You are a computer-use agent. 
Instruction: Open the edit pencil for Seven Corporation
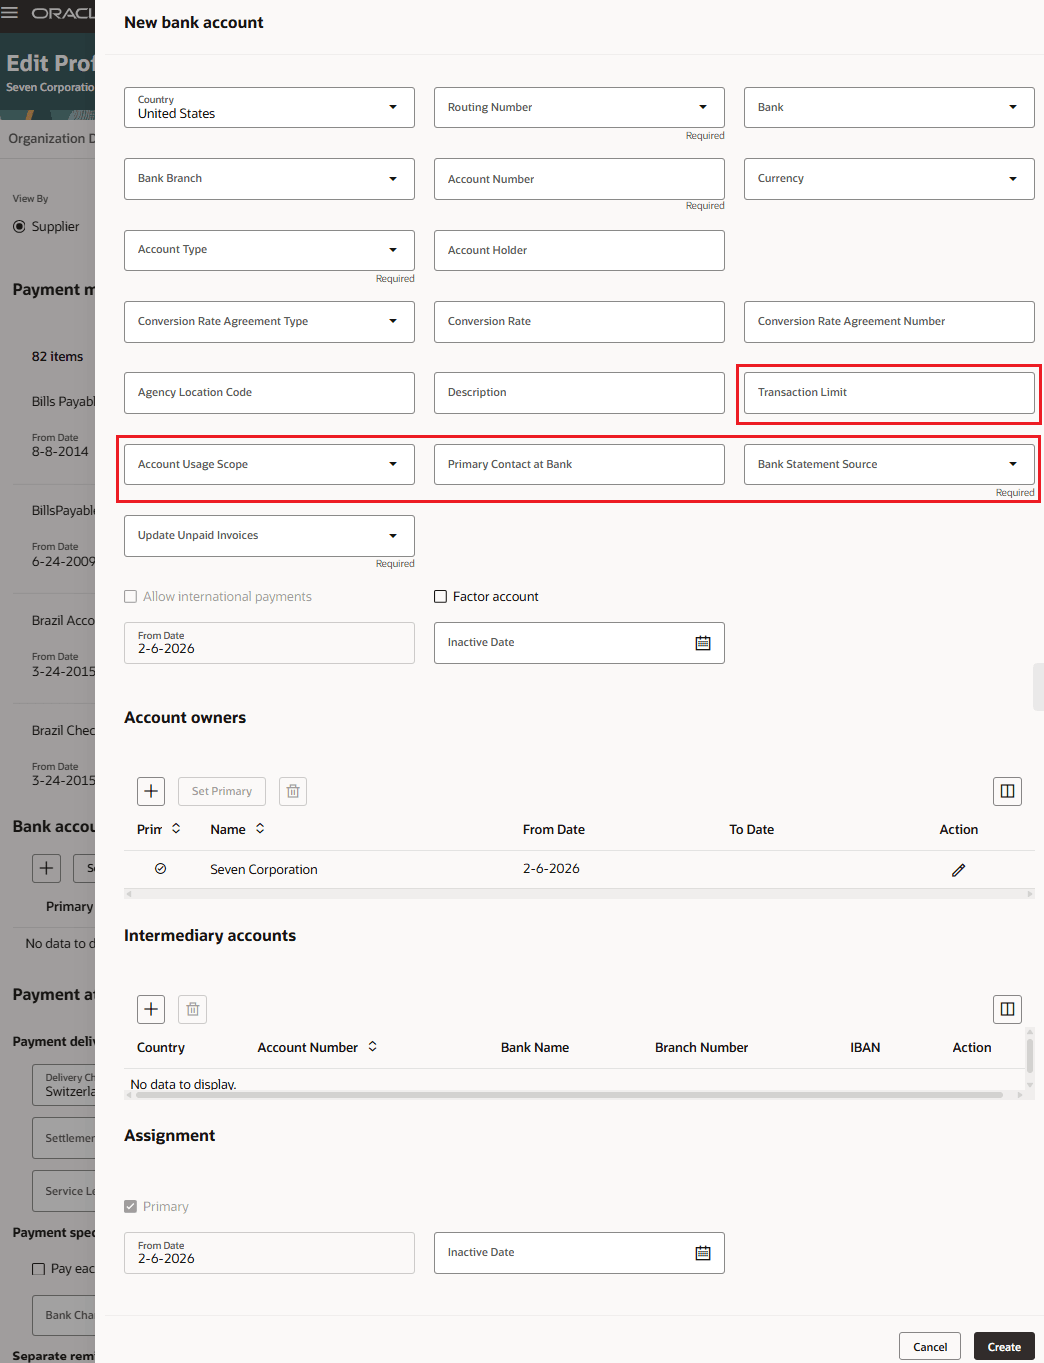958,869
